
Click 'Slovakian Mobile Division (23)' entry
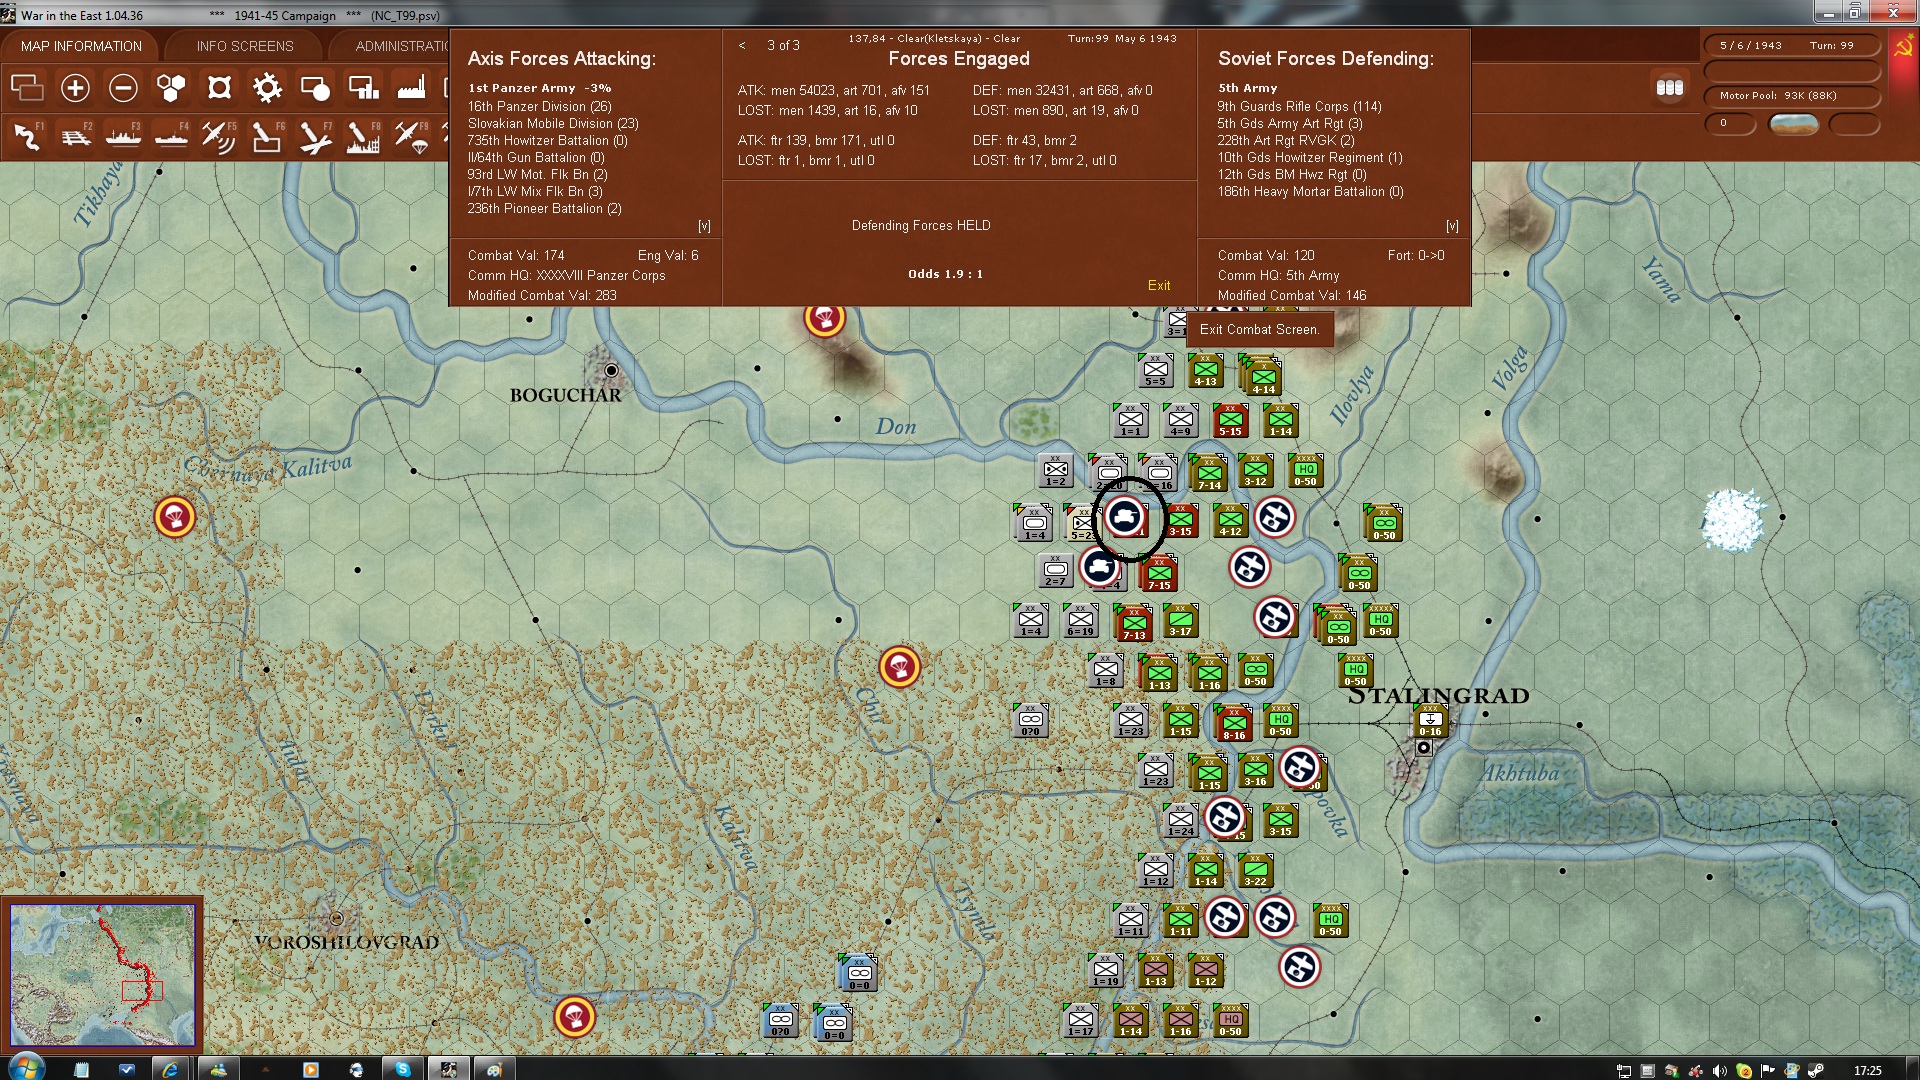553,124
